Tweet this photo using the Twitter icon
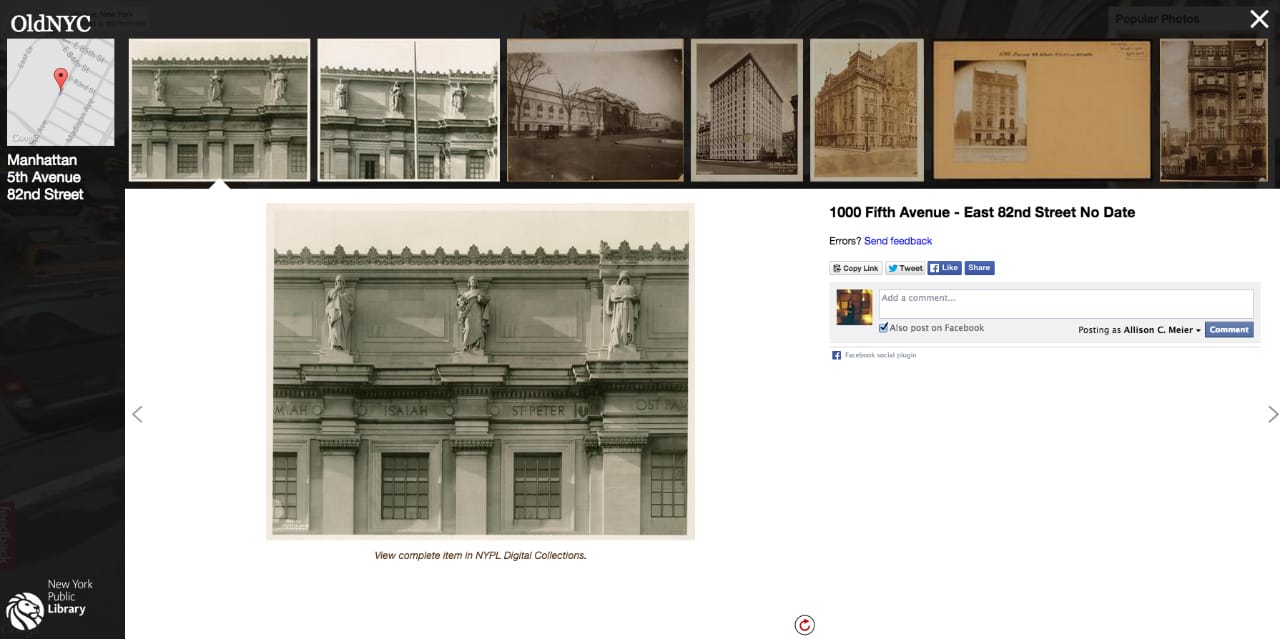Screen dimensions: 1280x639 pyautogui.click(x=891, y=267)
